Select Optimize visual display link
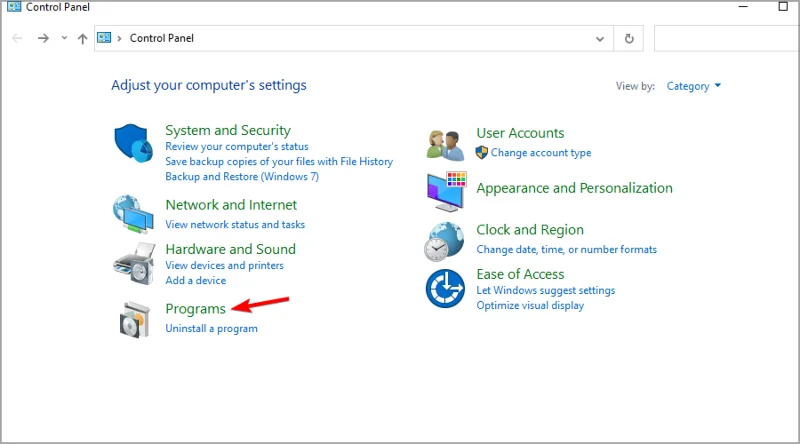Screen dimensions: 800x444 (x=530, y=306)
